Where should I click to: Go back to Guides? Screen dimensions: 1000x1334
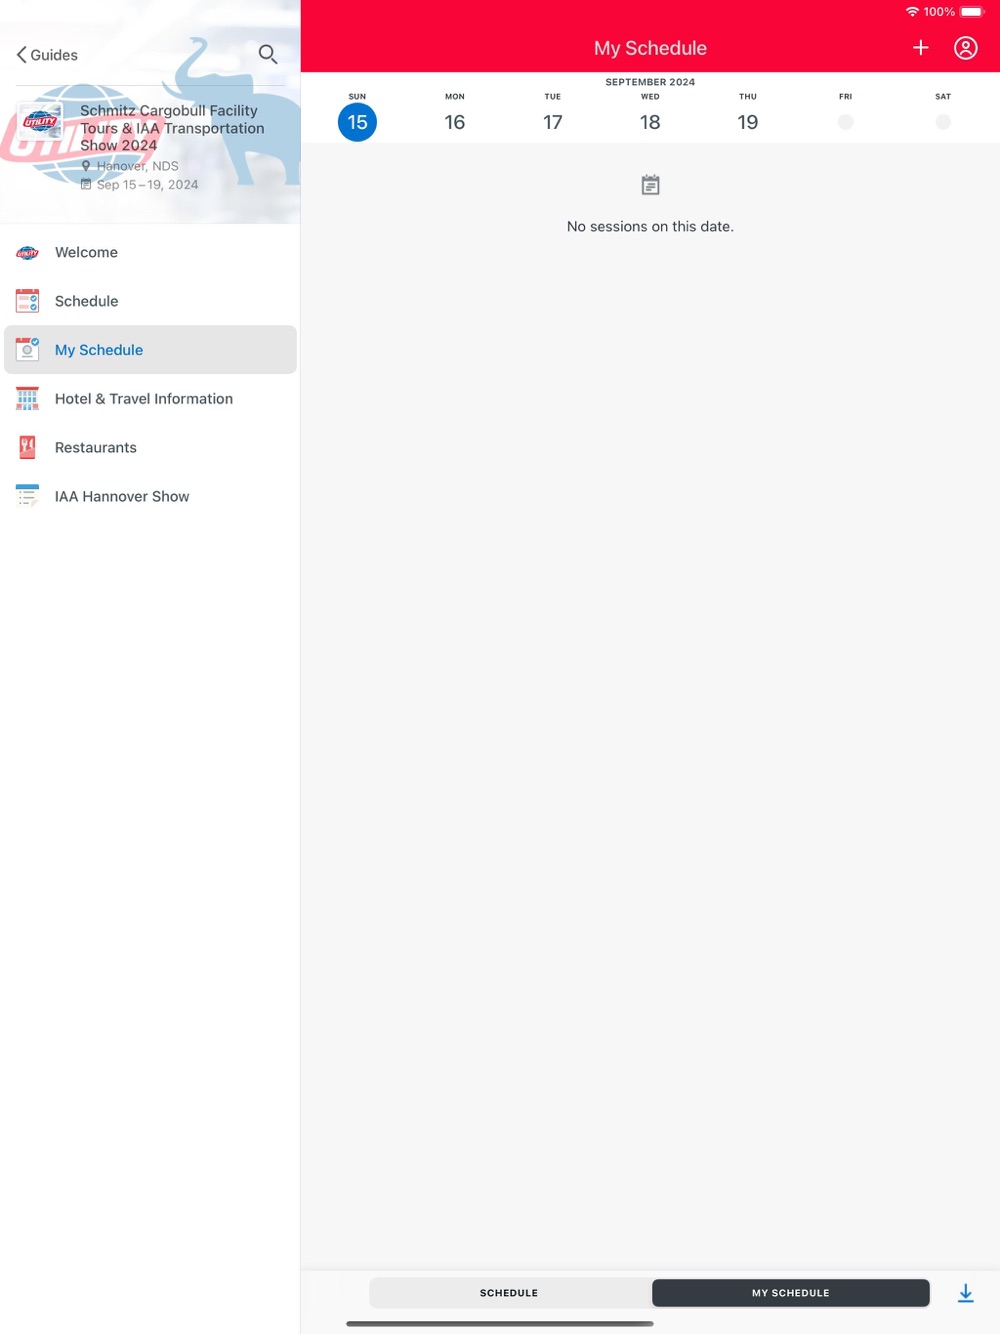click(x=47, y=55)
